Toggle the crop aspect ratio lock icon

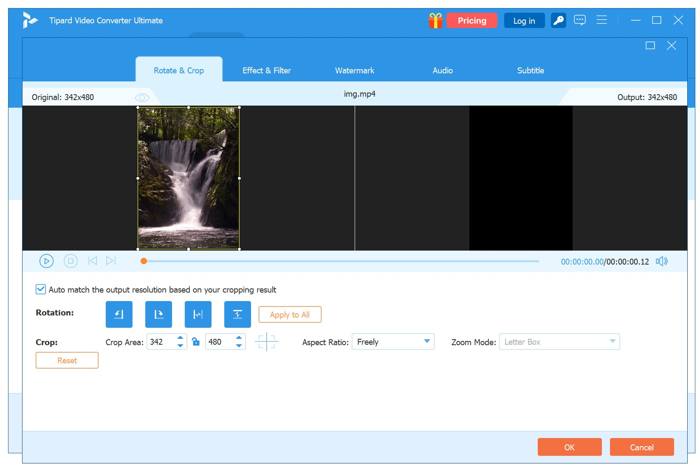pyautogui.click(x=196, y=342)
